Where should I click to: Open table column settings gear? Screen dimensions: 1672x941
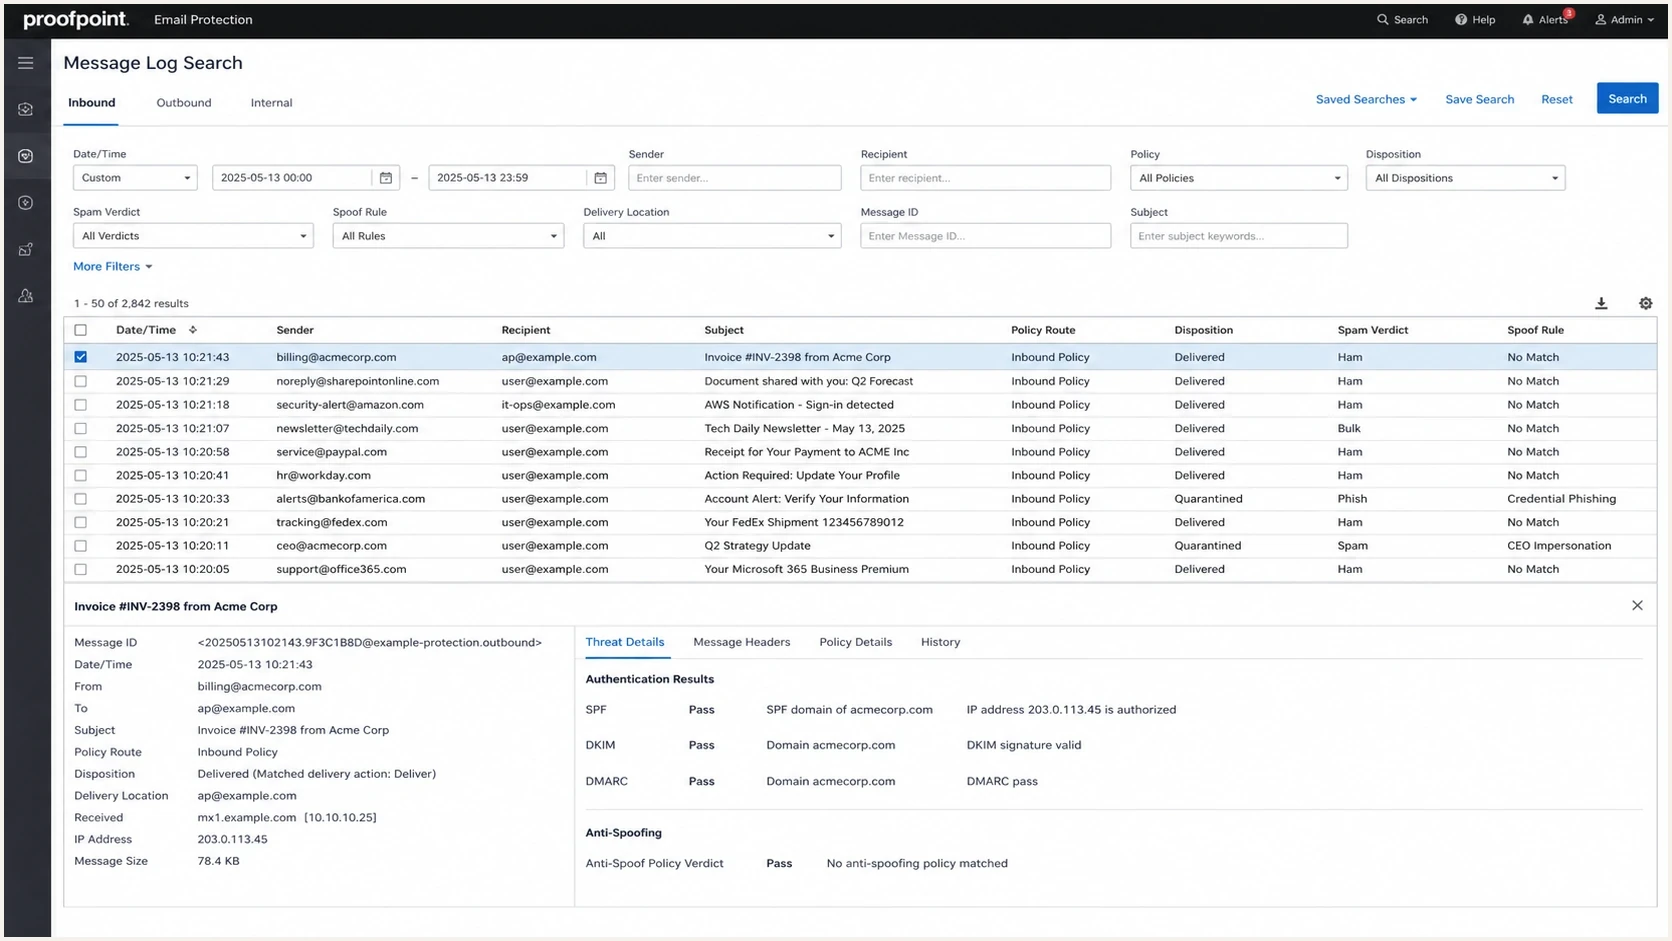click(x=1645, y=303)
